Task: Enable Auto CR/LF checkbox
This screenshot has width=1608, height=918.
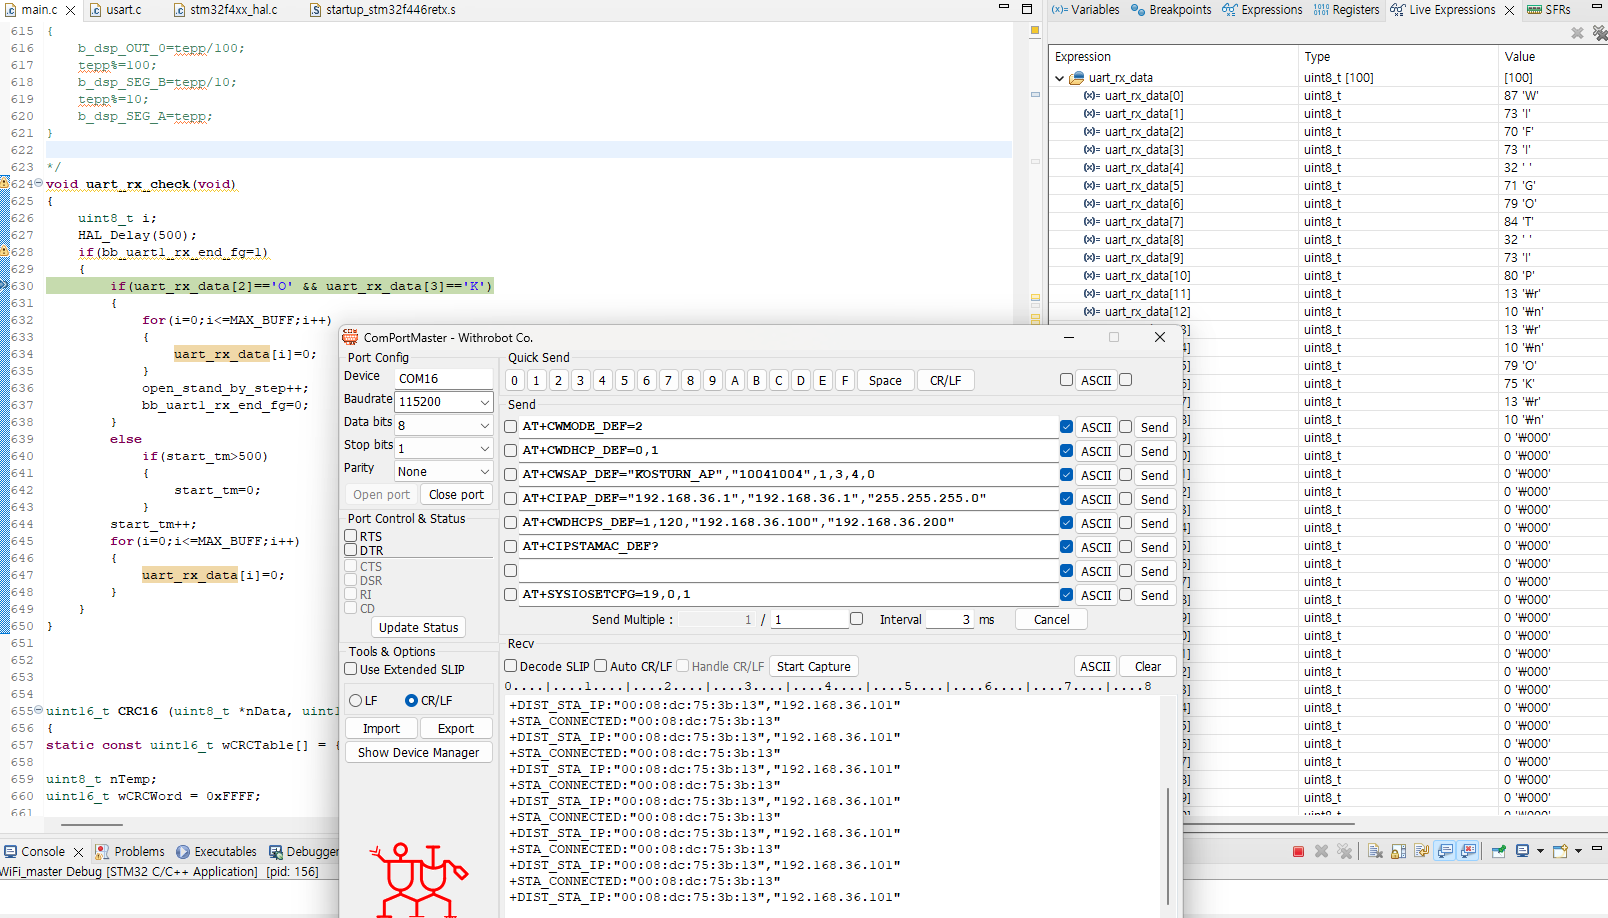Action: tap(601, 666)
